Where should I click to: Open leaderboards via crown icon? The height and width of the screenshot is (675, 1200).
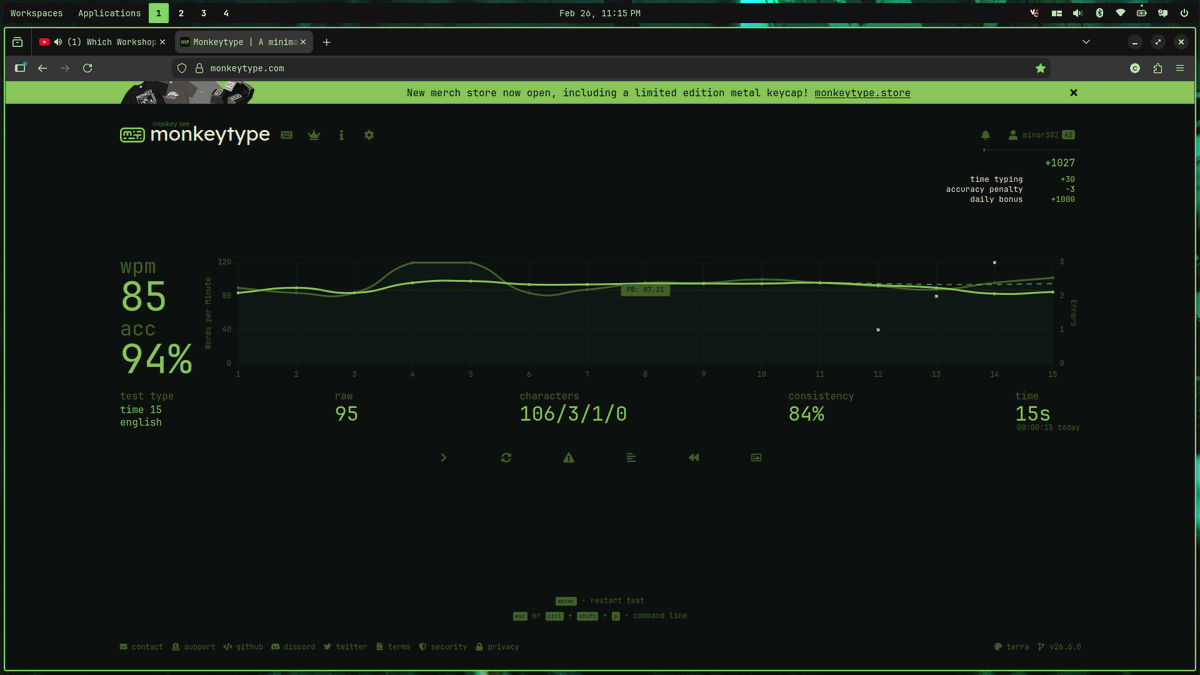[314, 135]
